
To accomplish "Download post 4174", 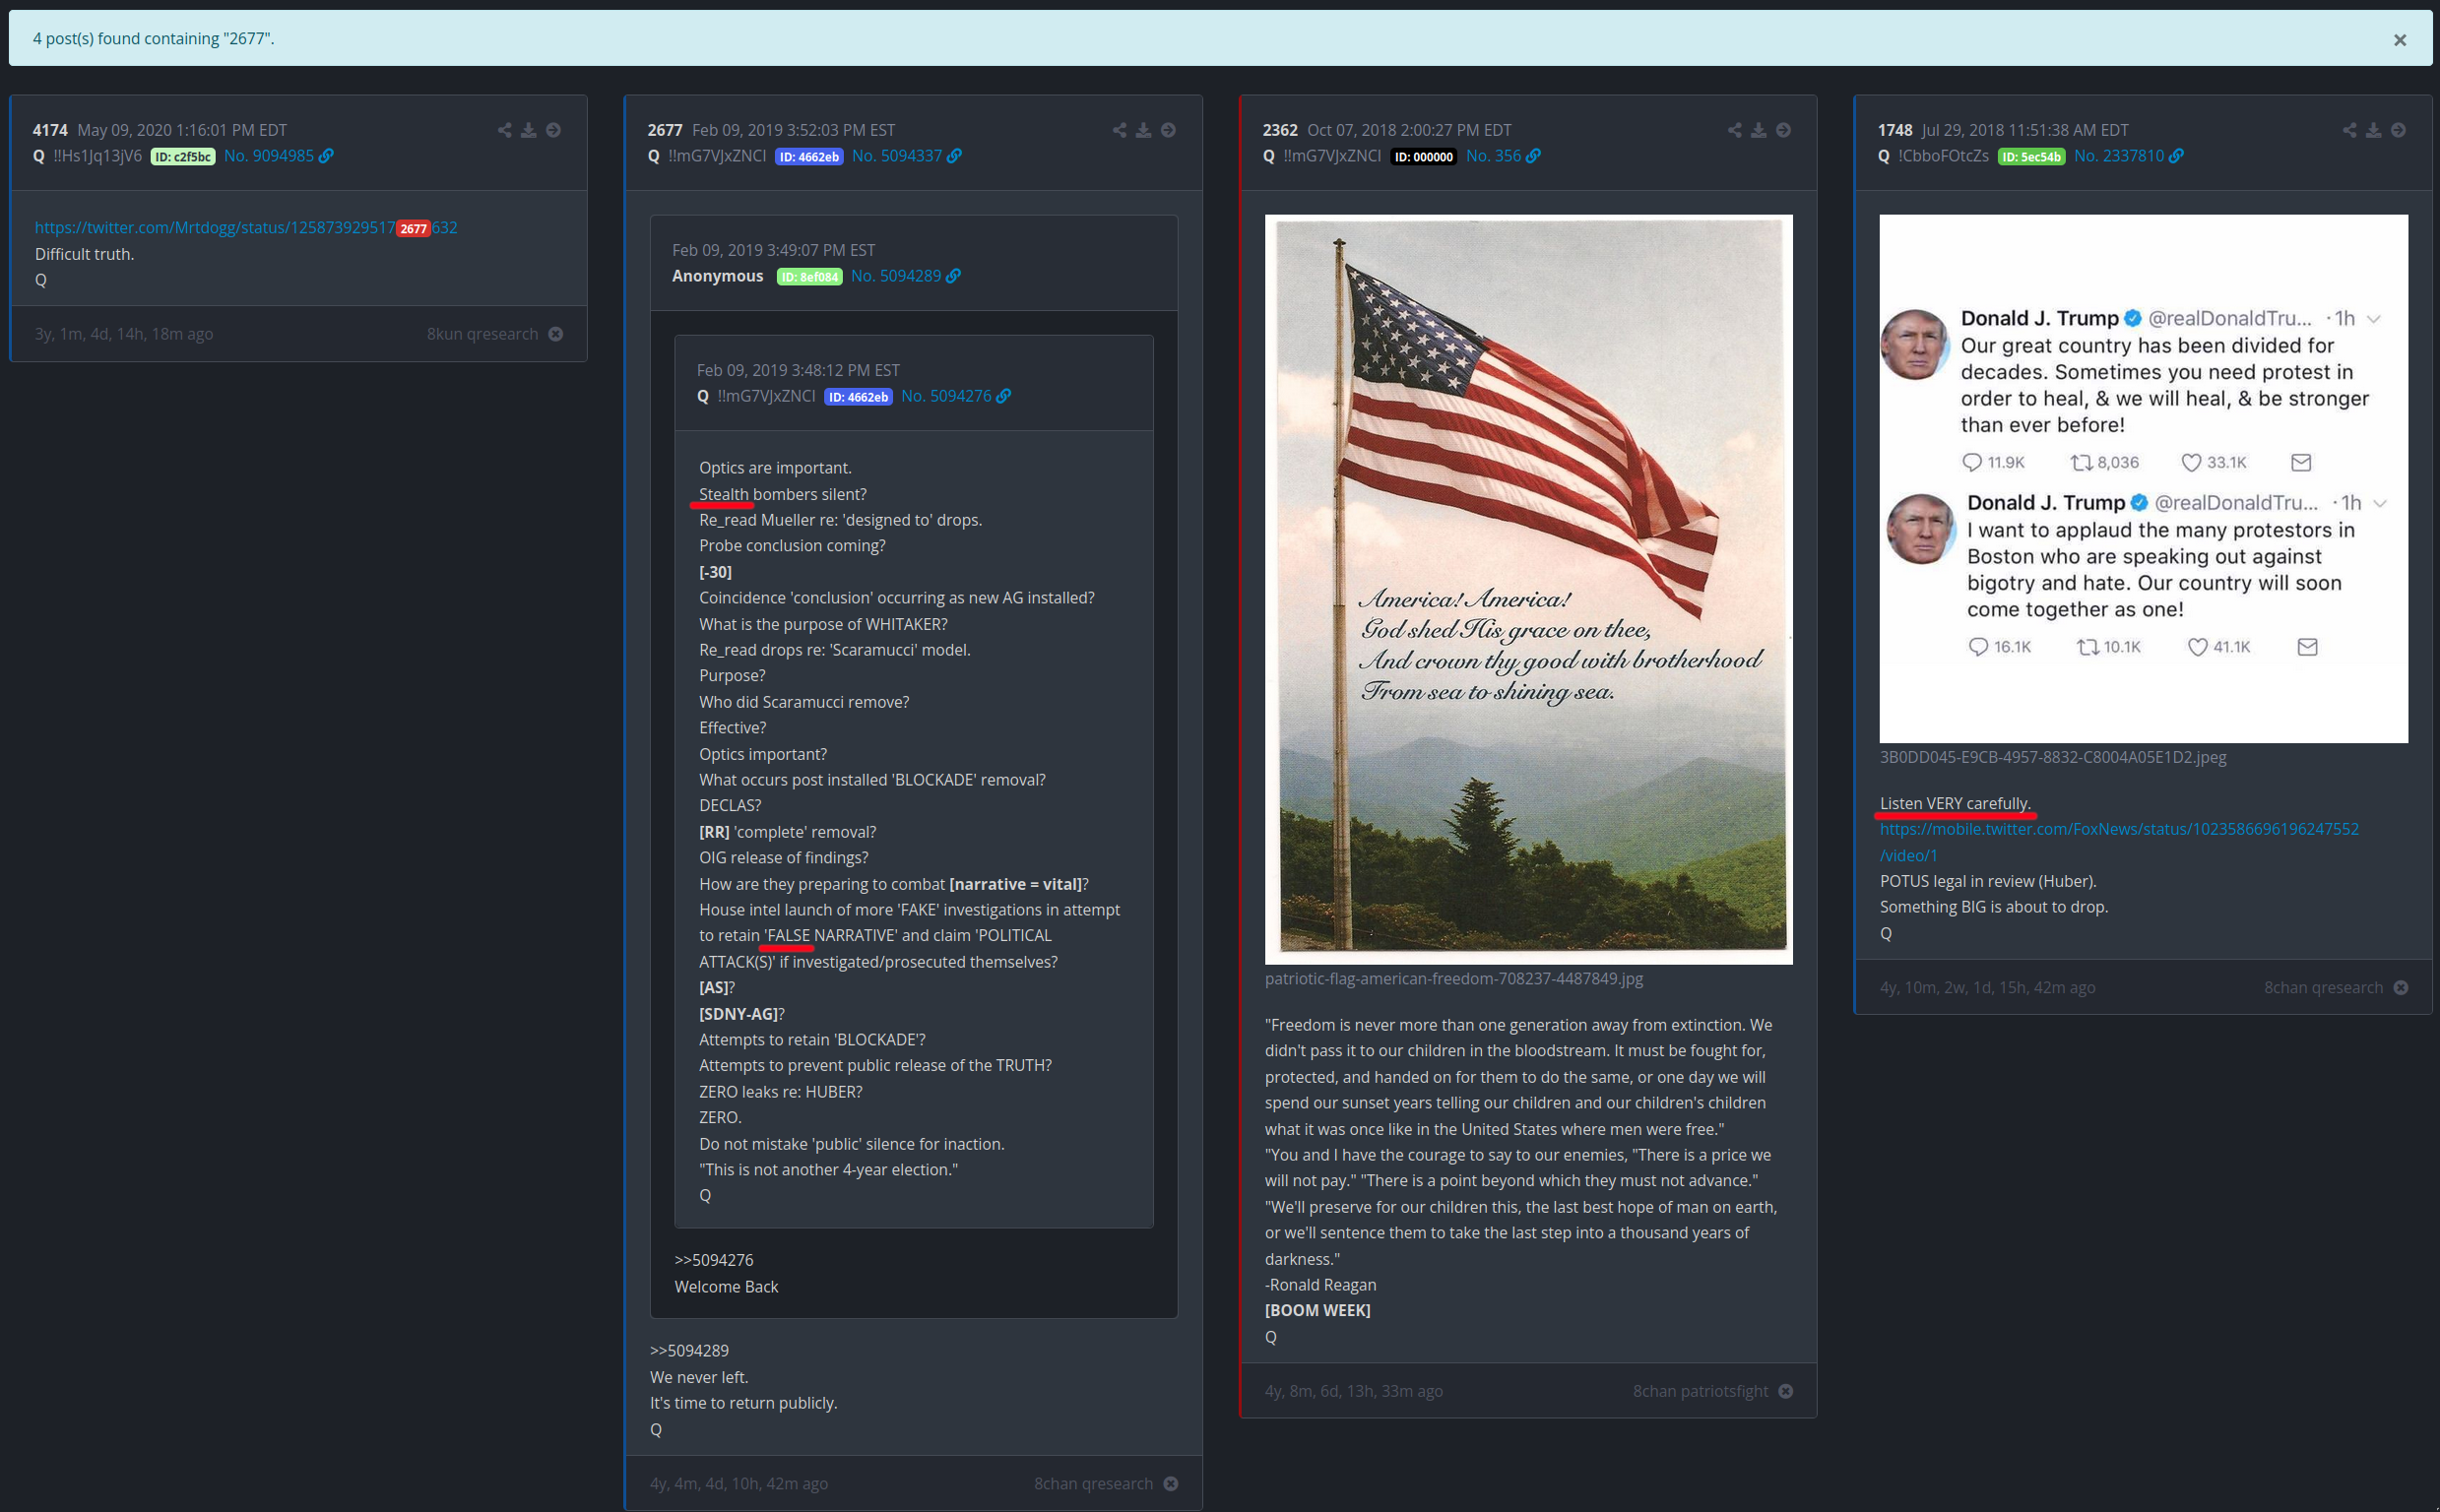I will pyautogui.click(x=528, y=130).
